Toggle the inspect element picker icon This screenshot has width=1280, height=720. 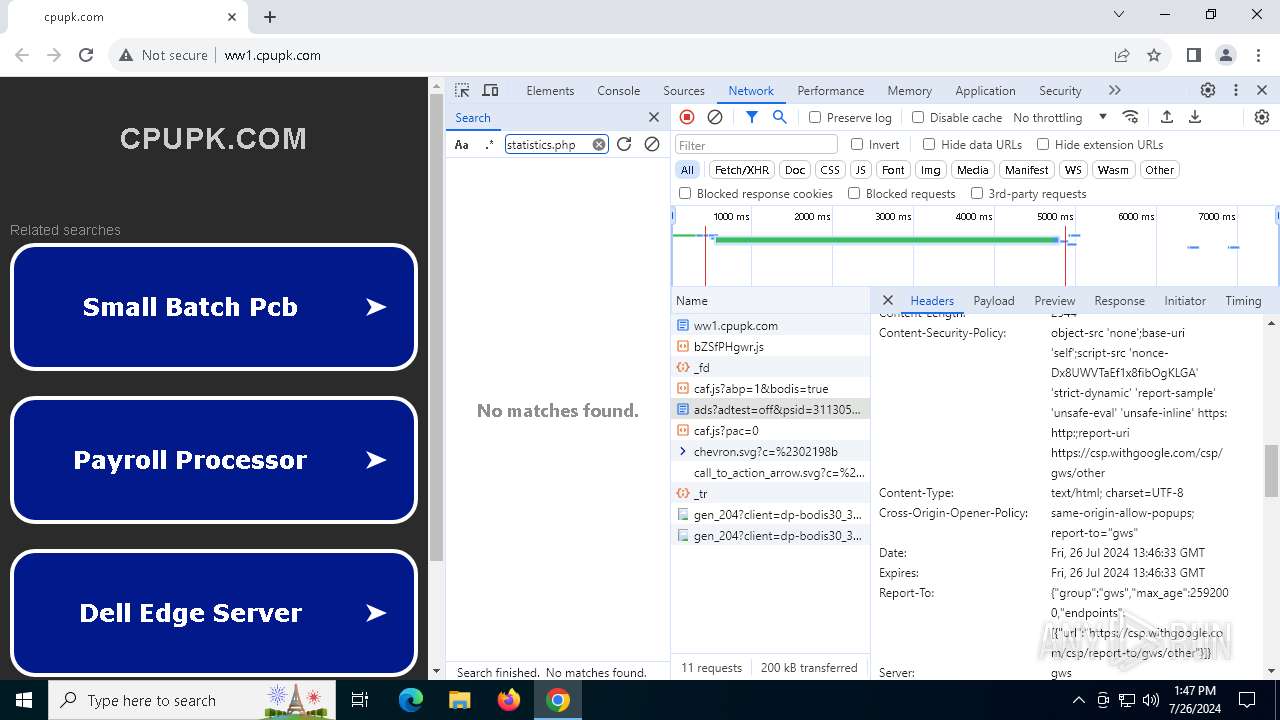(x=462, y=90)
